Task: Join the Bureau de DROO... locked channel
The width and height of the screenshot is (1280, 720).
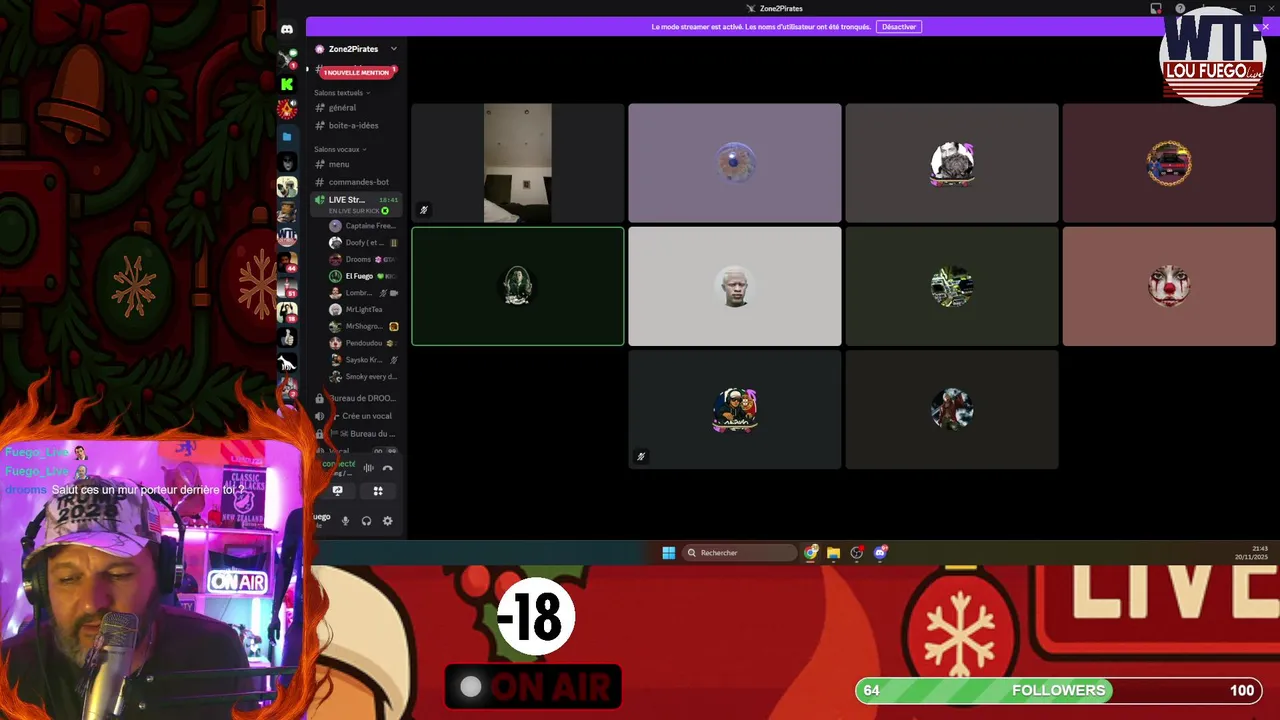Action: coord(356,398)
